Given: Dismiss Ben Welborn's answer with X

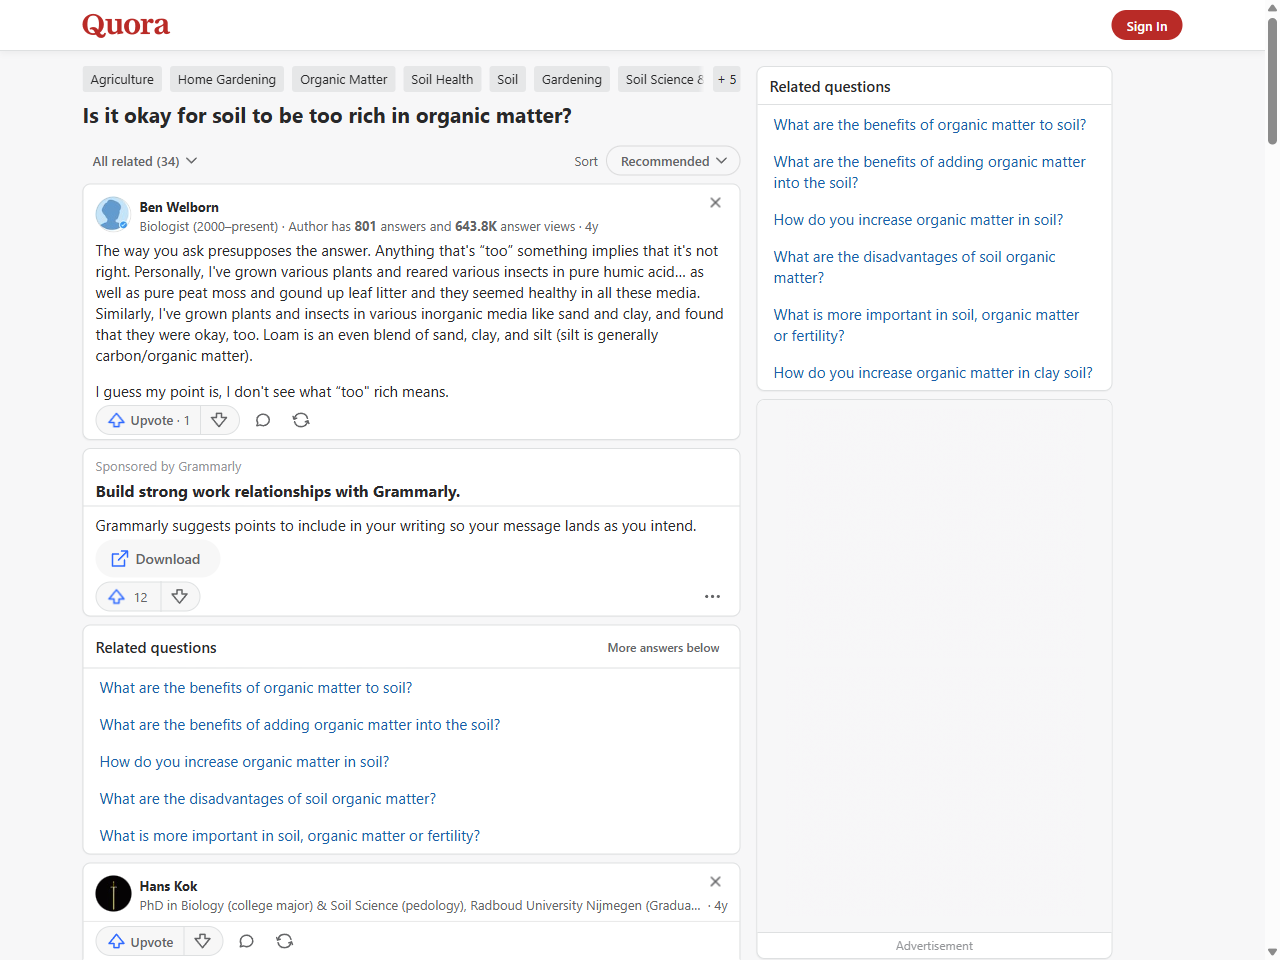Looking at the screenshot, I should (715, 203).
